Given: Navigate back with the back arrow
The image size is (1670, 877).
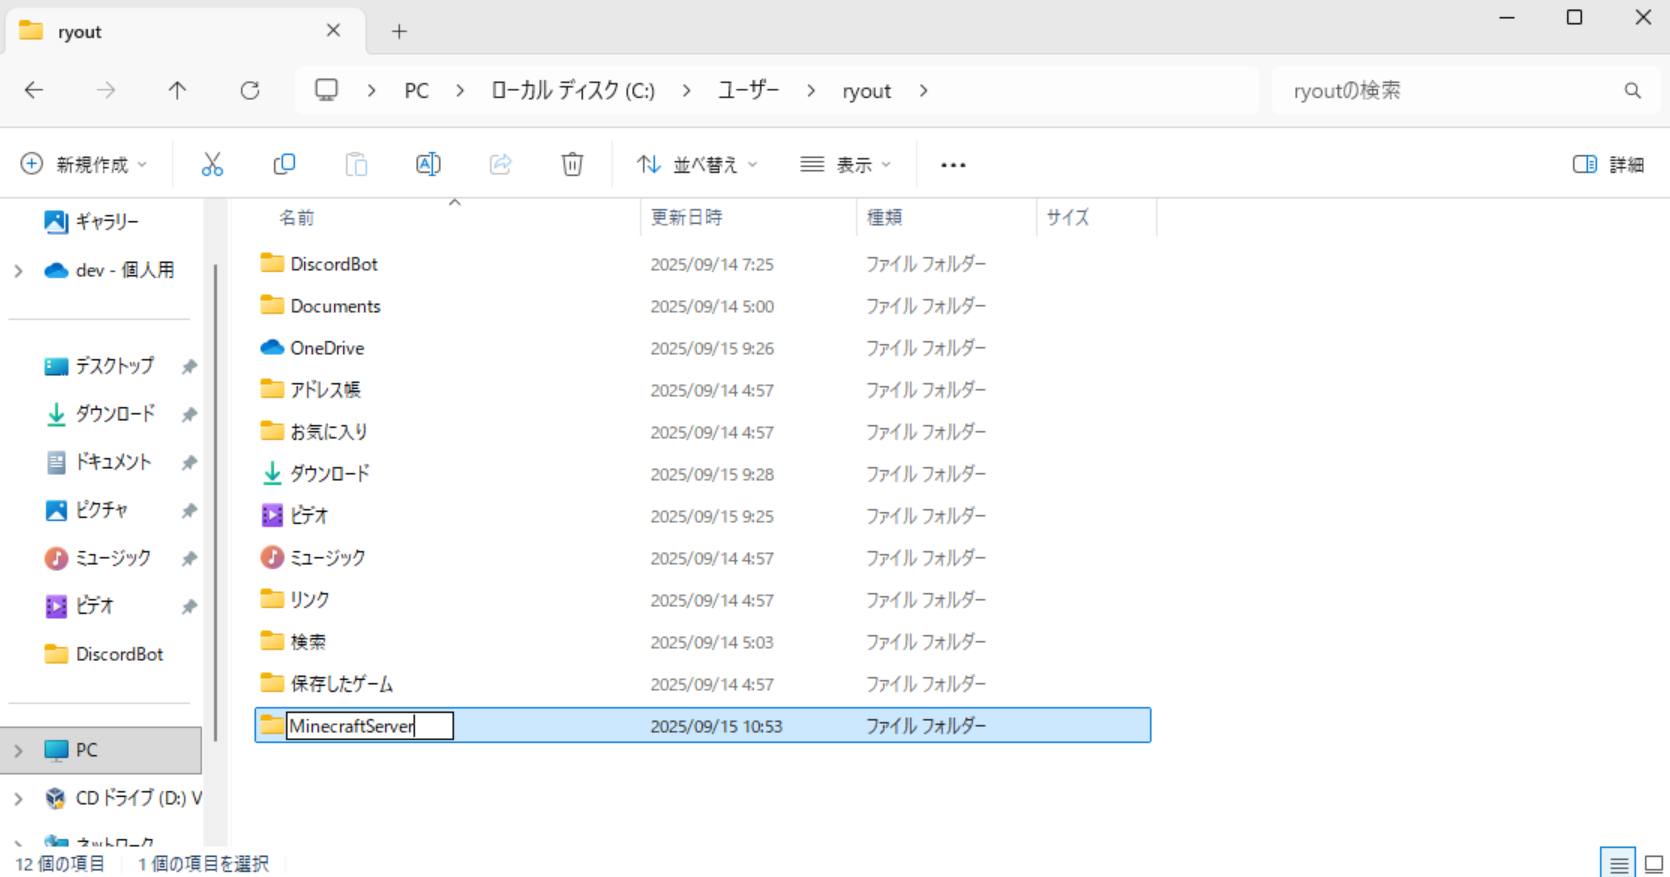Looking at the screenshot, I should click(x=34, y=91).
